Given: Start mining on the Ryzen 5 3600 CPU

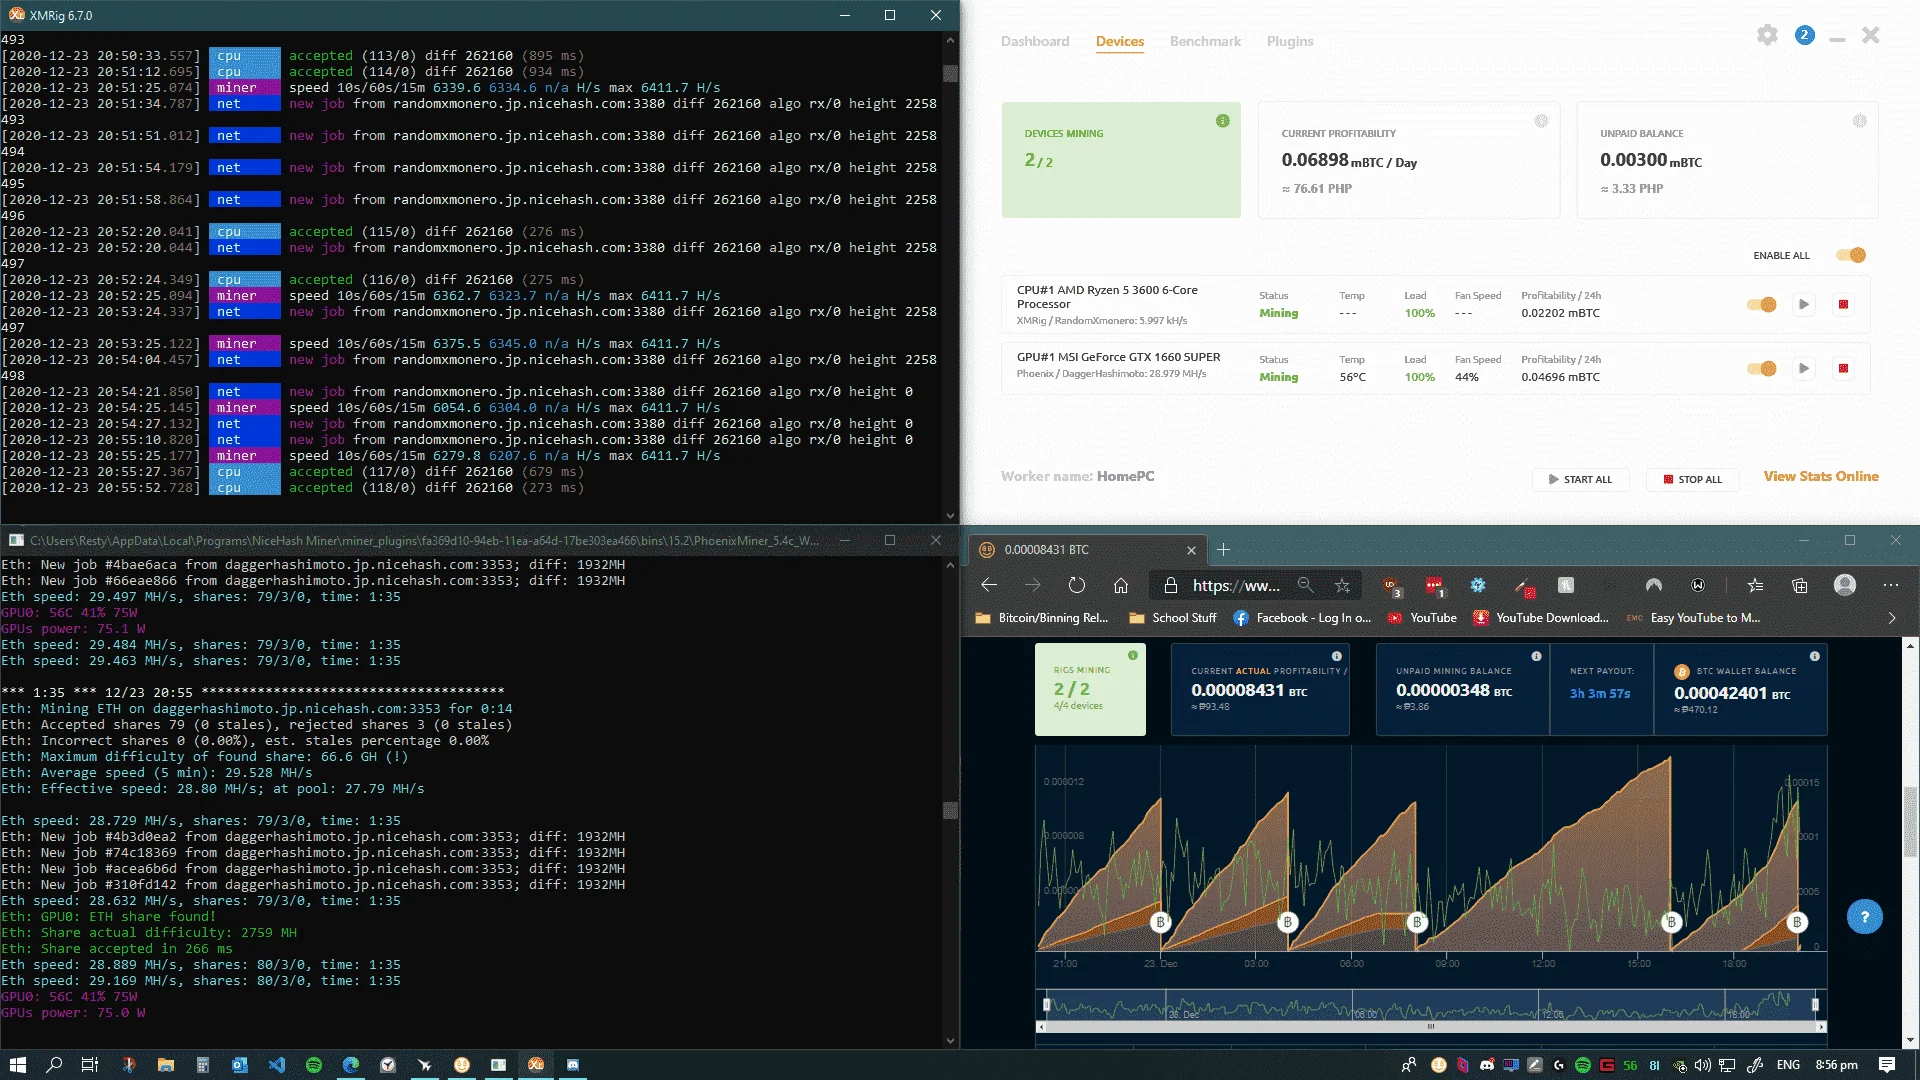Looking at the screenshot, I should click(1803, 304).
